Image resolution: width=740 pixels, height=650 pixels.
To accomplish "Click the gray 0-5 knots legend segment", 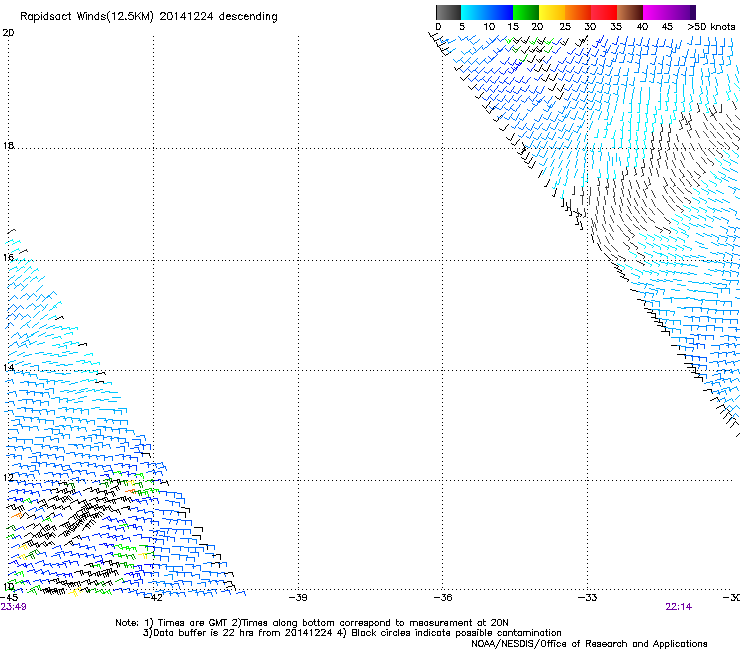I will click(x=448, y=12).
